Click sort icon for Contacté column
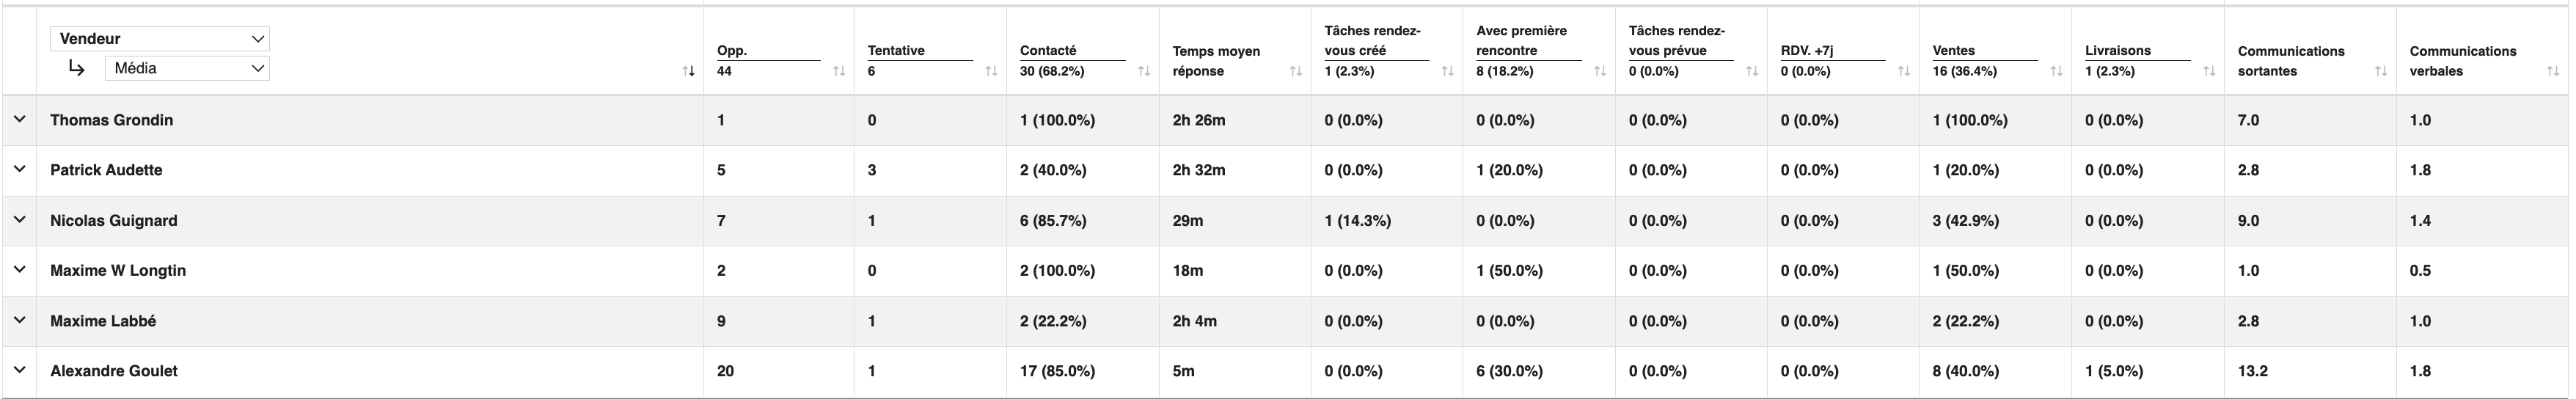This screenshot has width=2576, height=399. [x=1143, y=71]
